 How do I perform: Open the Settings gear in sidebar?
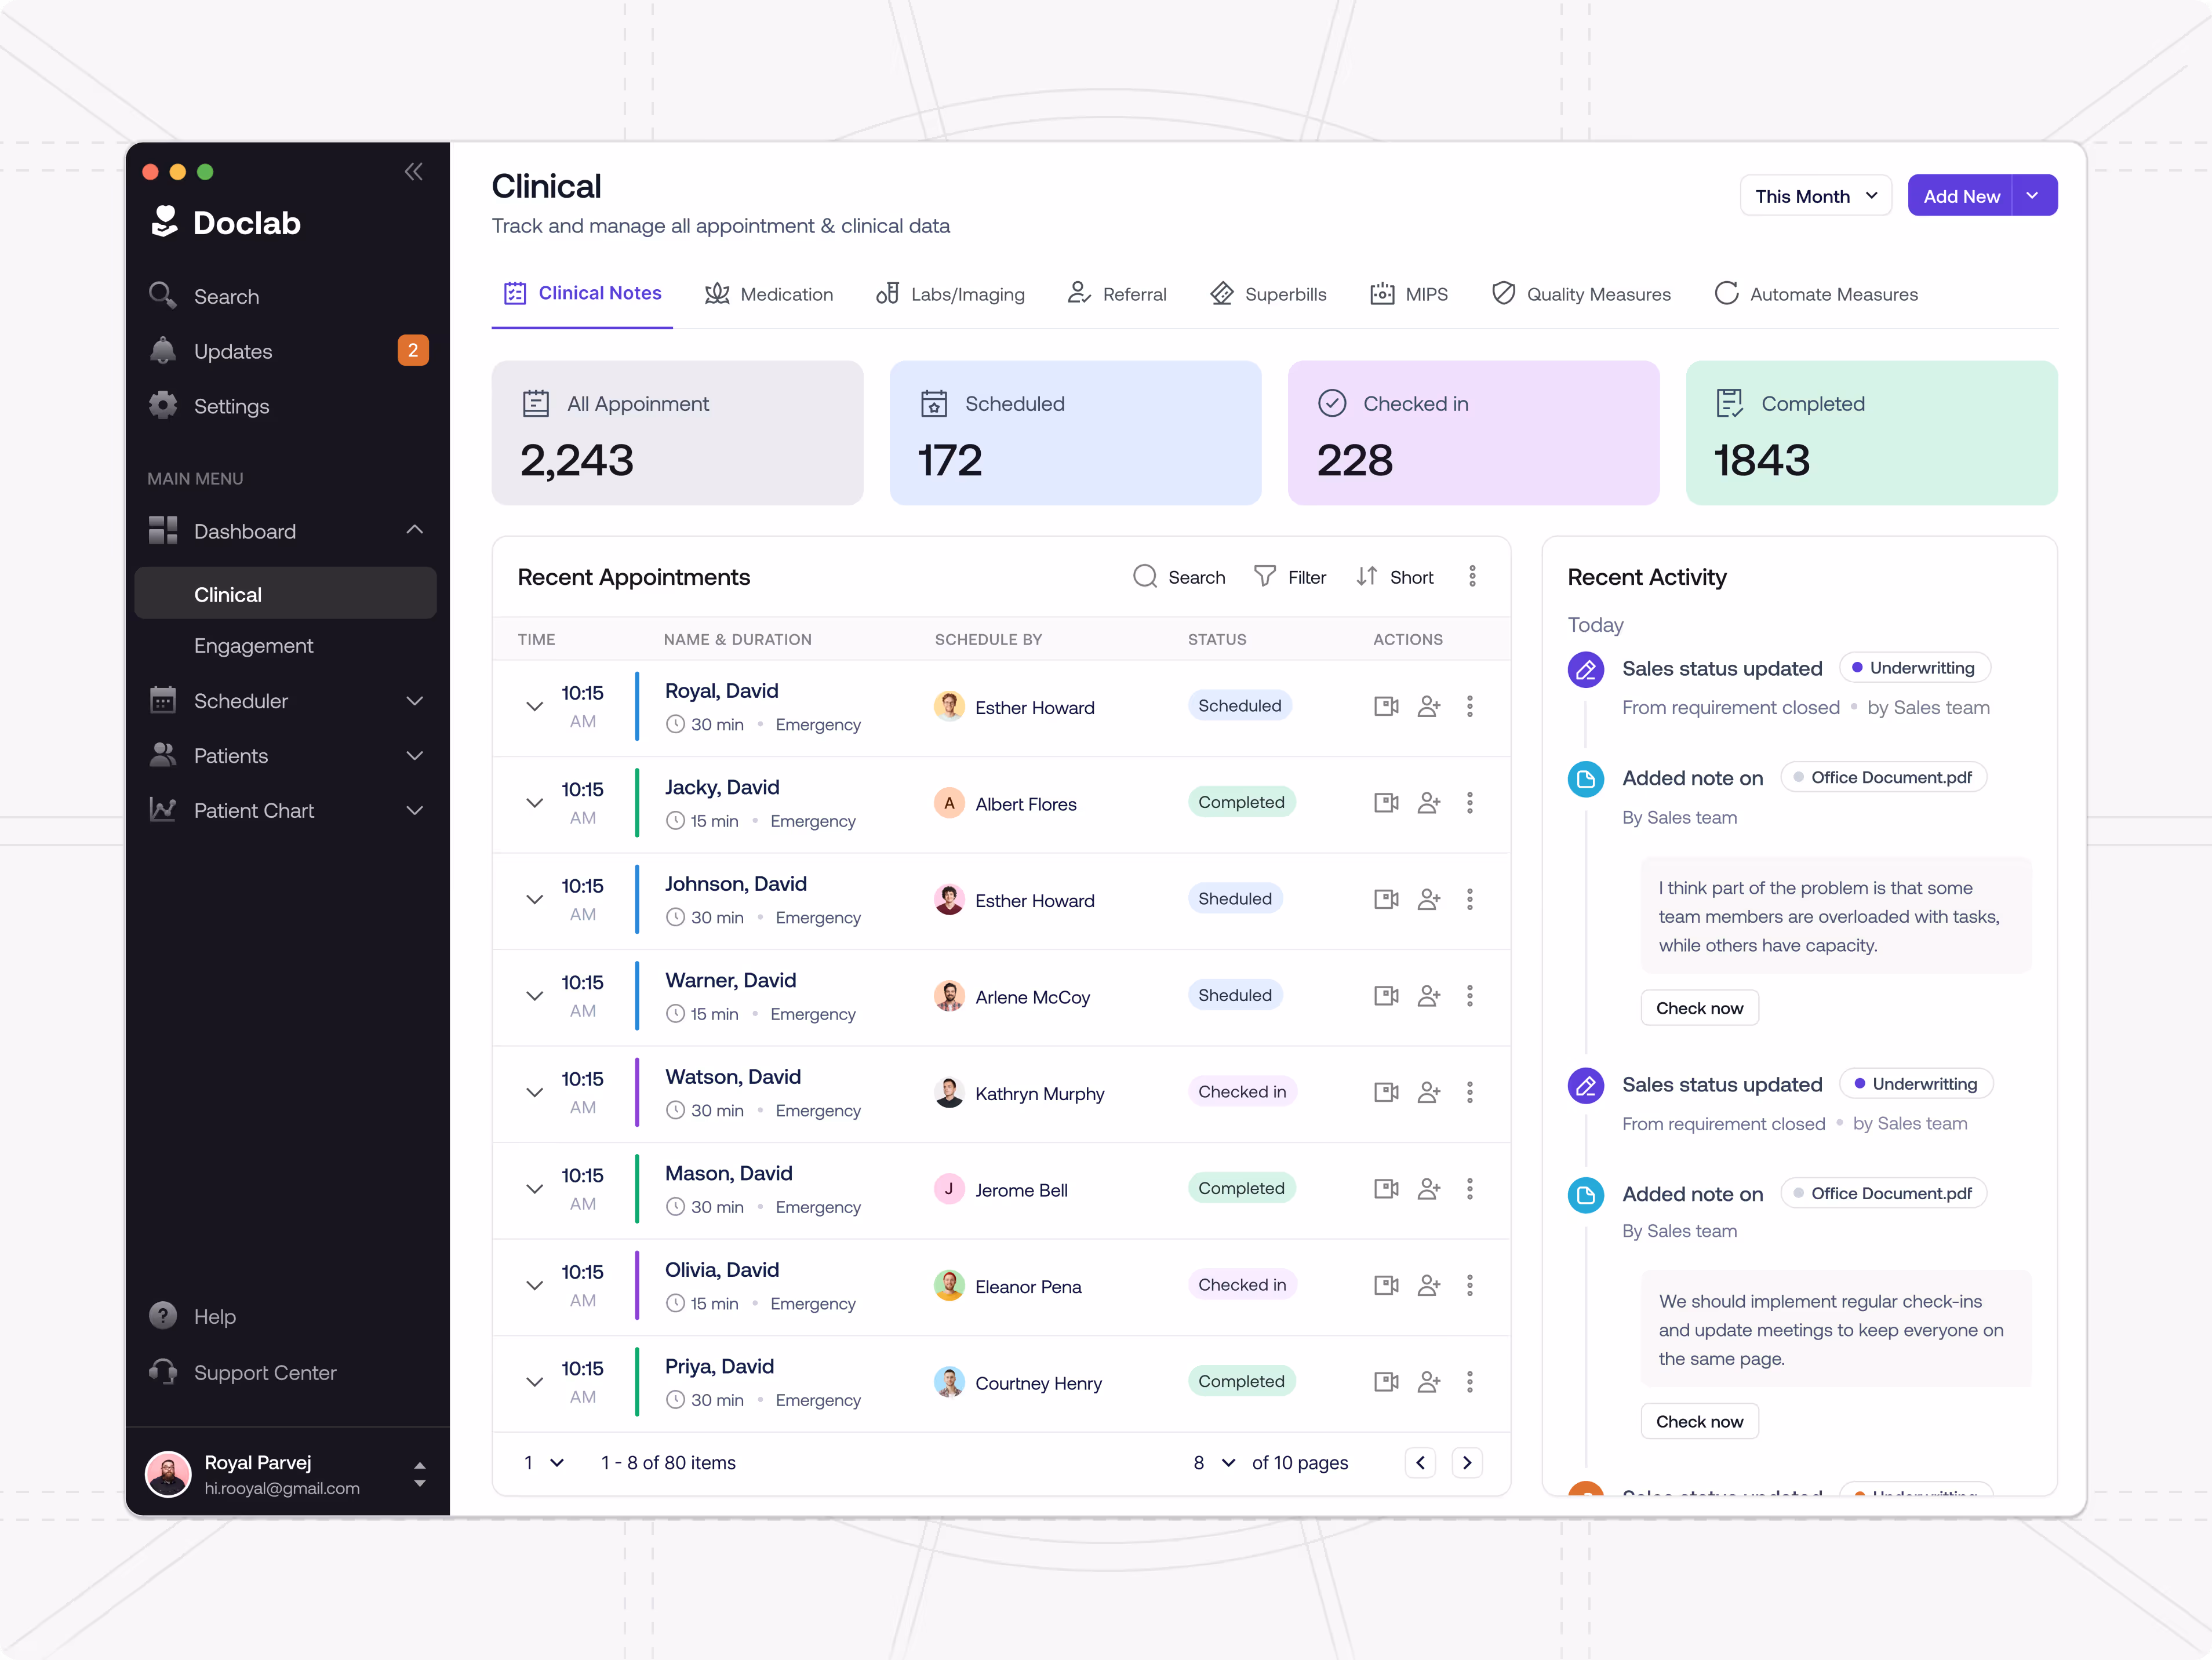[163, 405]
